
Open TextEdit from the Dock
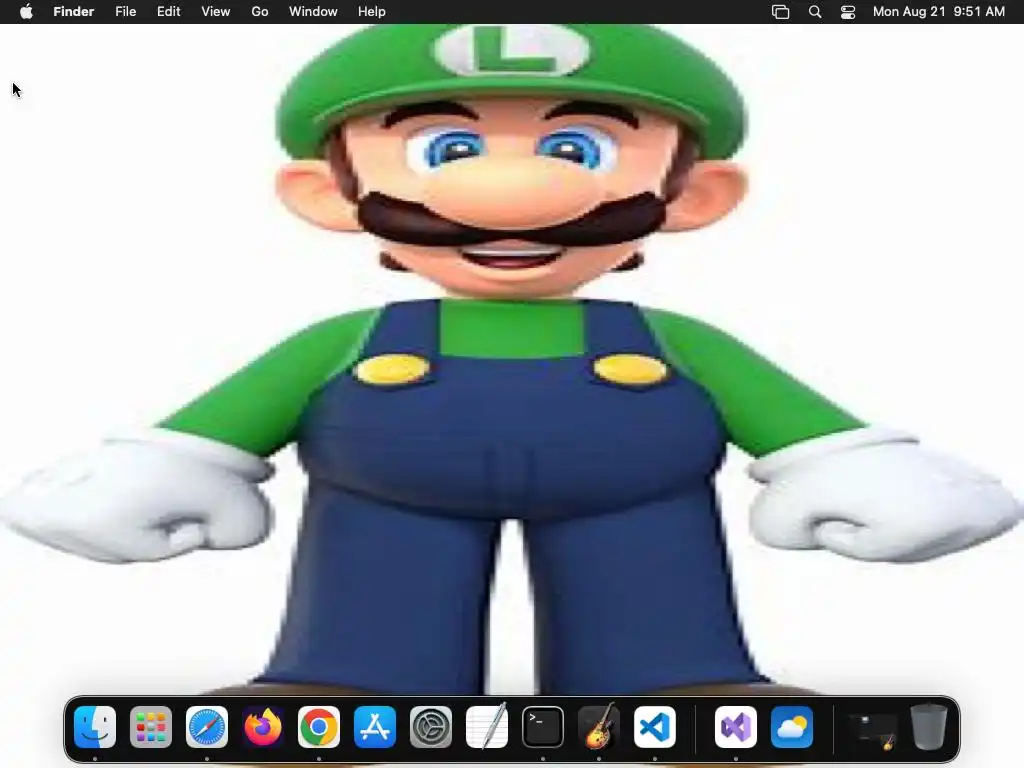(487, 727)
